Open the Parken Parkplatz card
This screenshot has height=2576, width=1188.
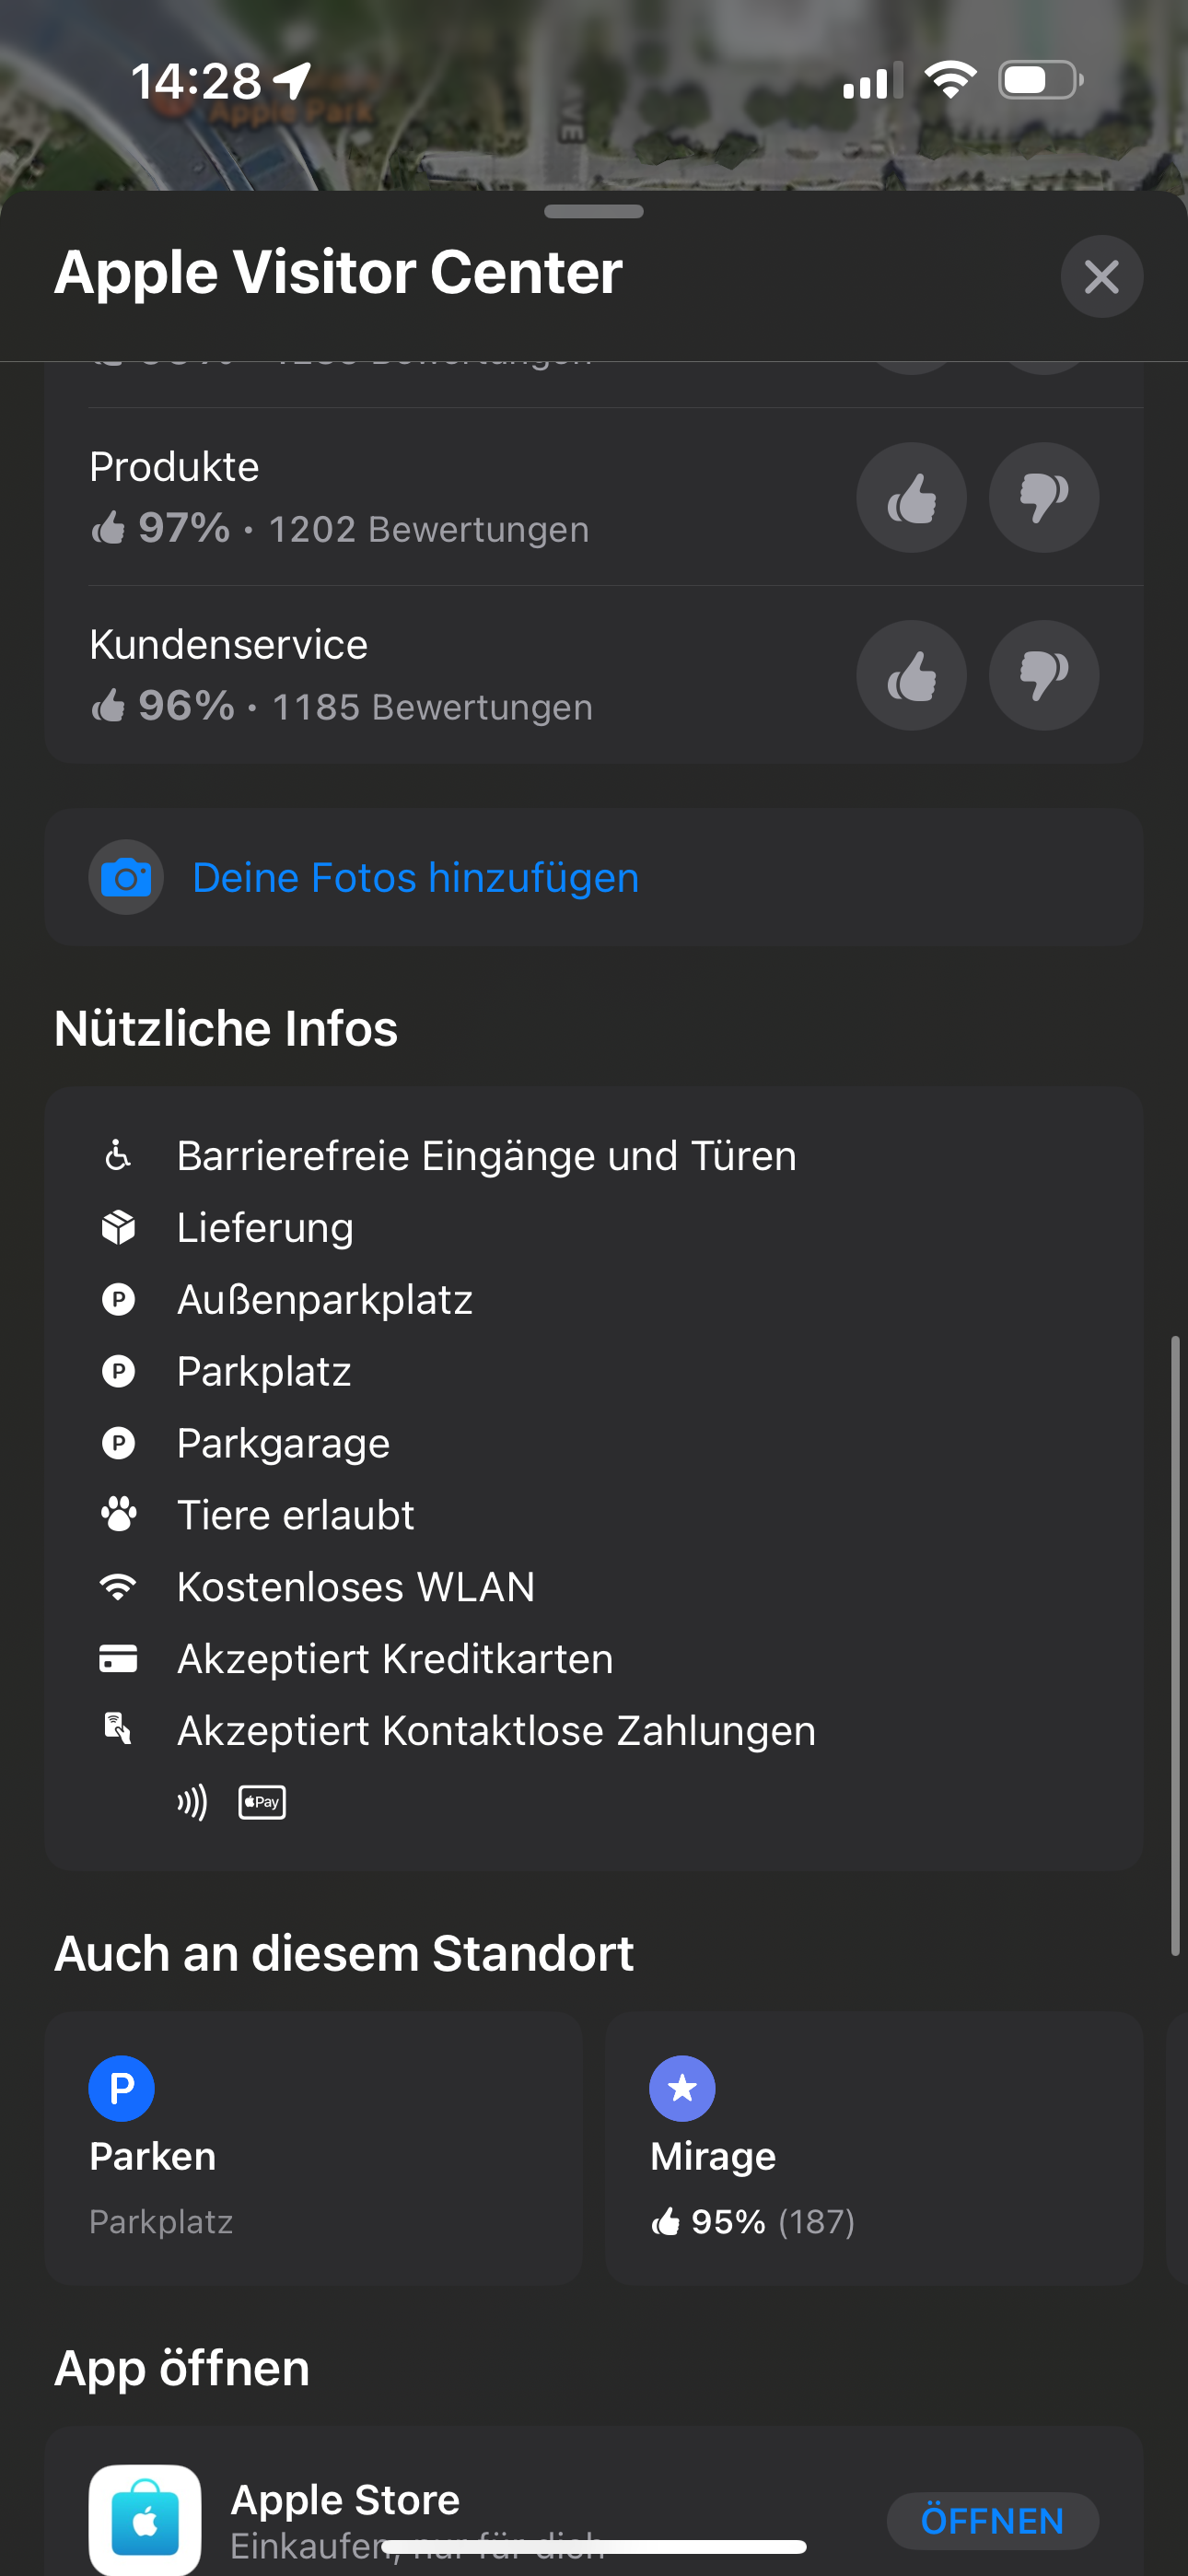(313, 2150)
